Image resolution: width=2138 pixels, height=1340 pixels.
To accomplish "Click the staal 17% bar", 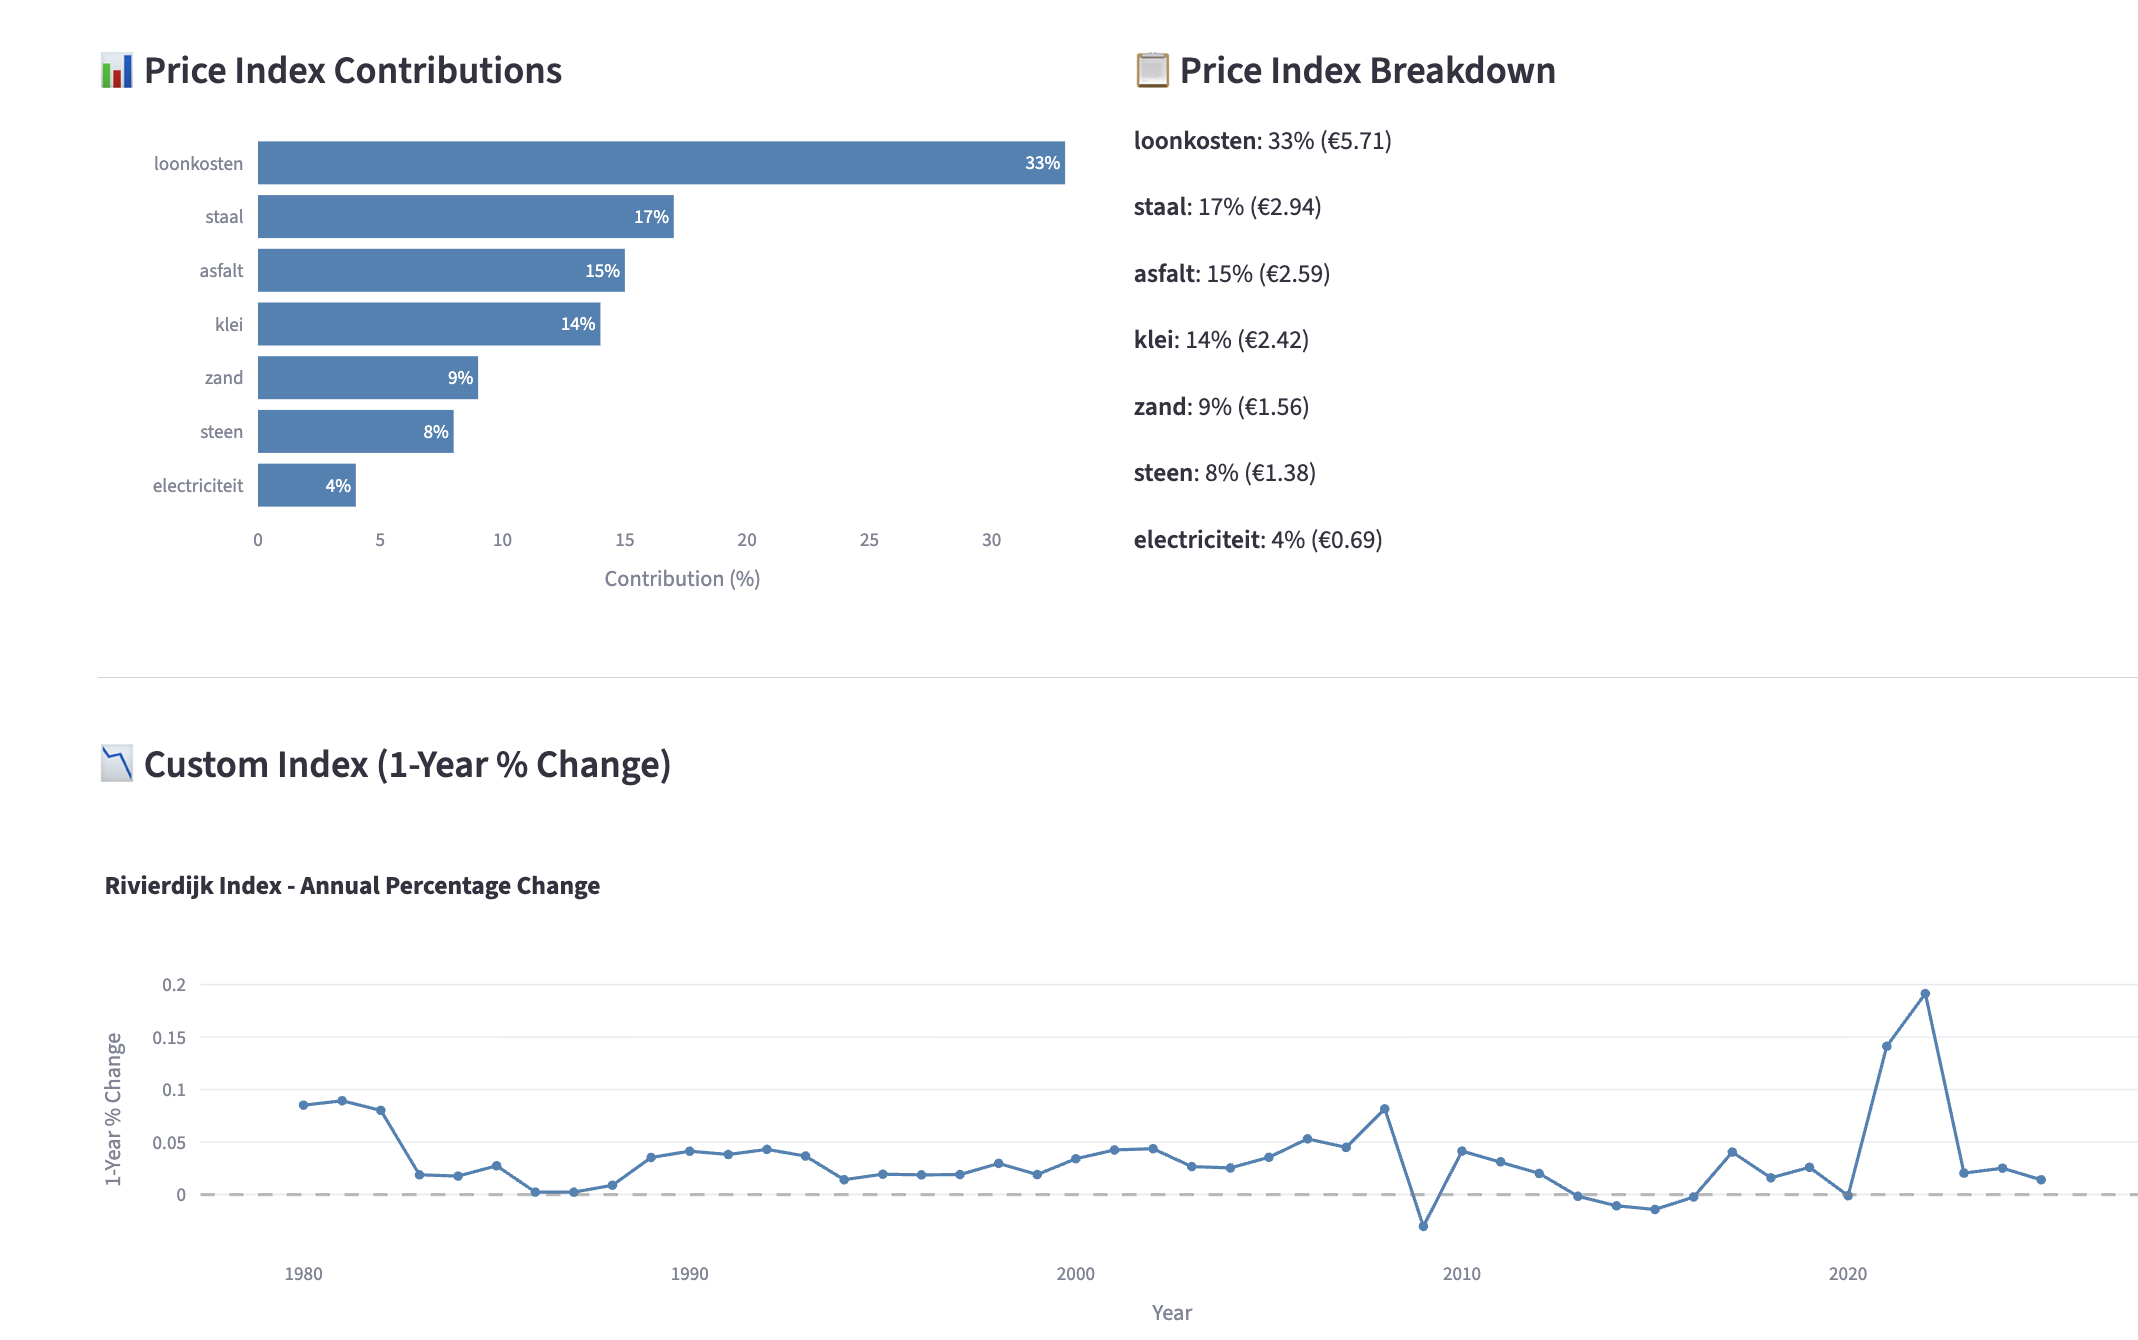I will (465, 217).
